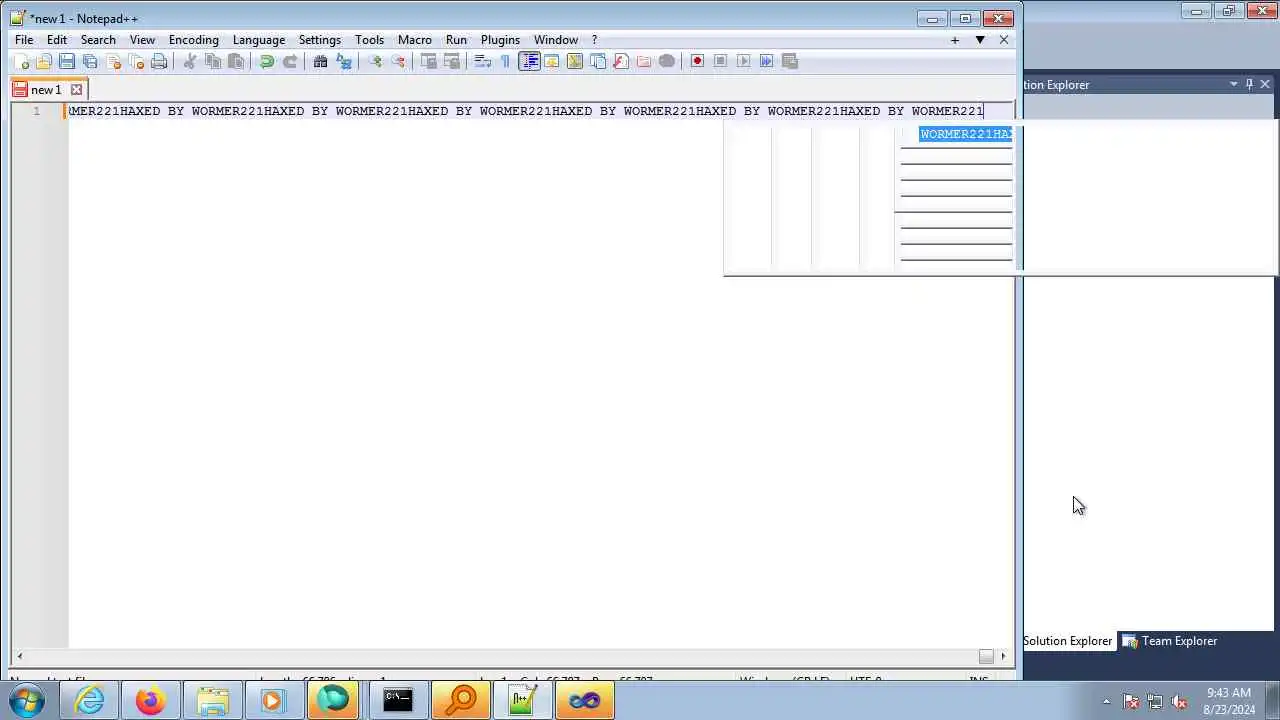Viewport: 1280px width, 720px height.
Task: Open the Settings menu
Action: pyautogui.click(x=320, y=40)
